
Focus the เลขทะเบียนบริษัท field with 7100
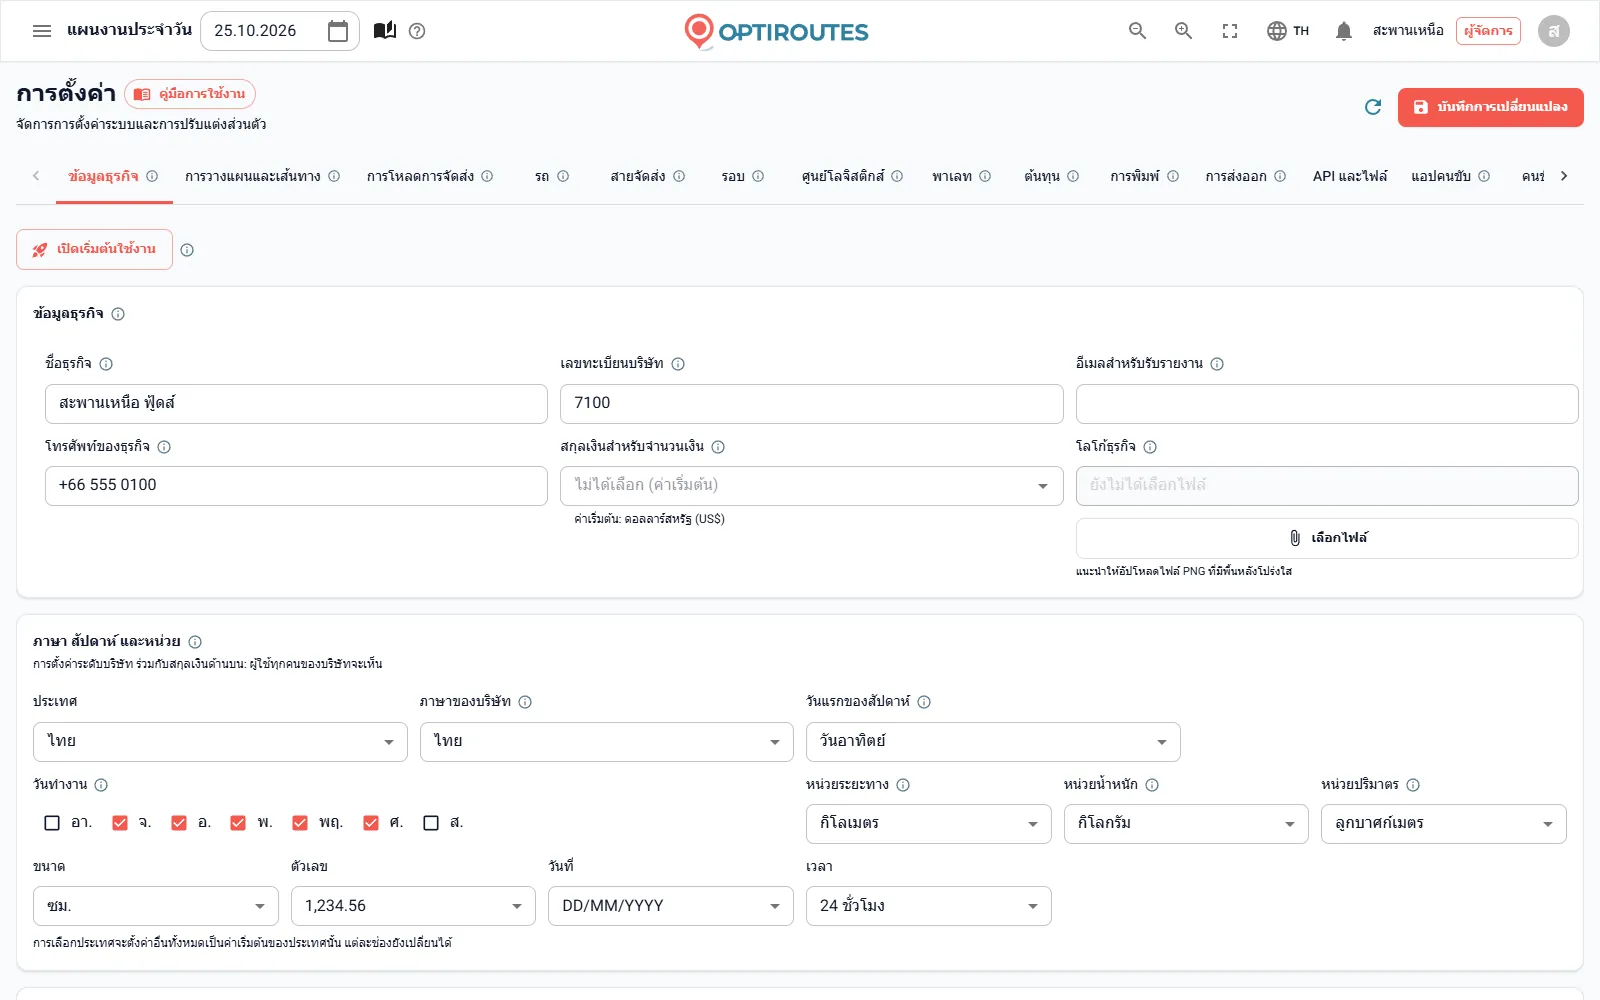coord(812,404)
